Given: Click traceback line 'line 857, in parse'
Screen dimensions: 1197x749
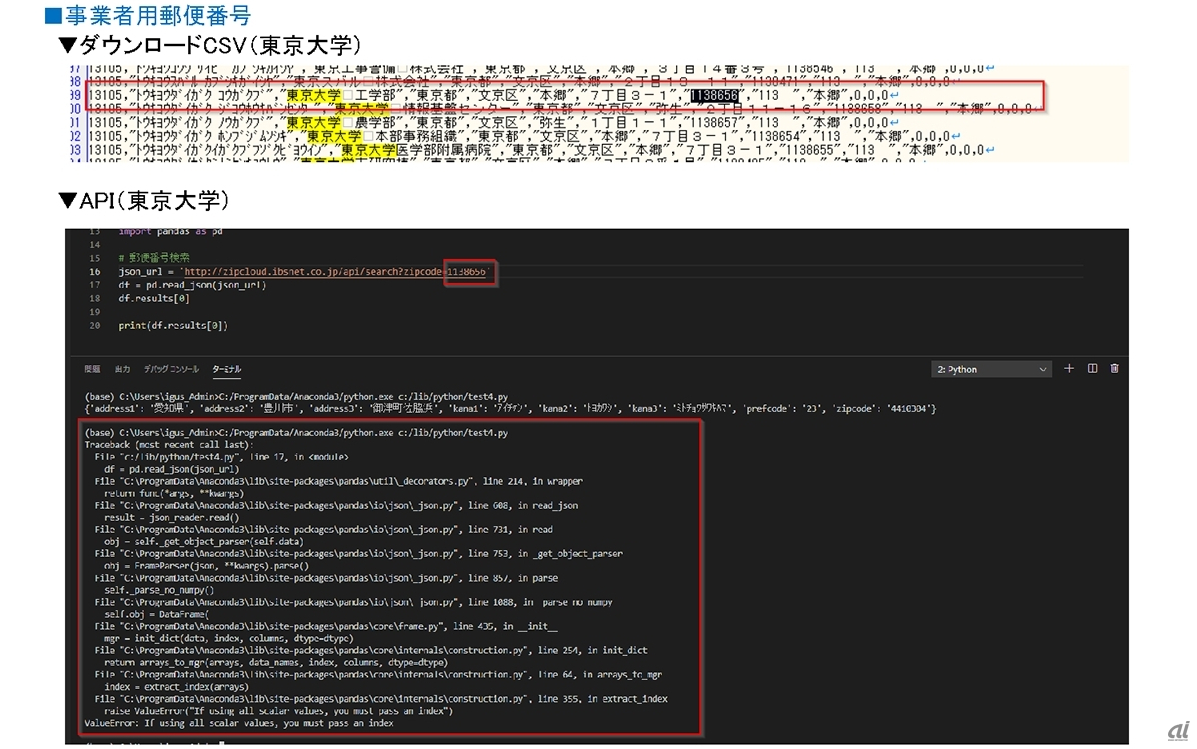Looking at the screenshot, I should pyautogui.click(x=326, y=578).
